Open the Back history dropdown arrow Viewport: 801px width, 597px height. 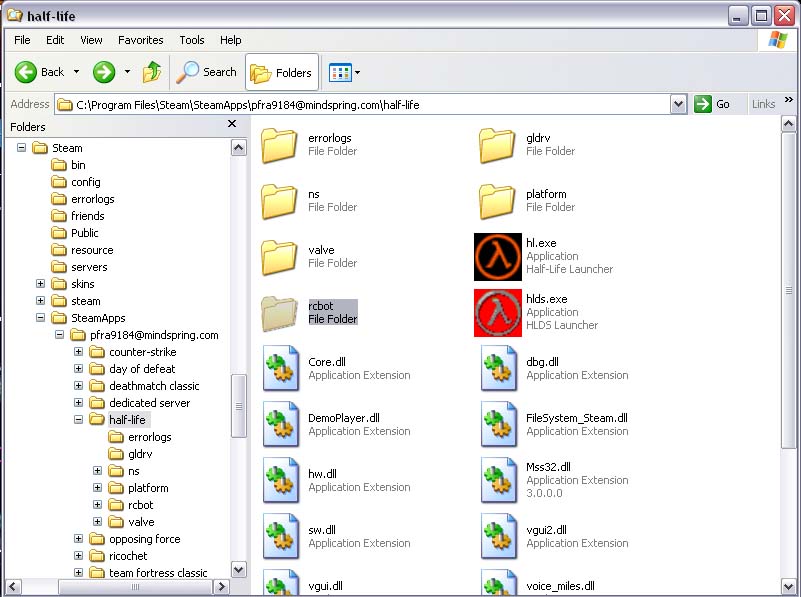76,72
